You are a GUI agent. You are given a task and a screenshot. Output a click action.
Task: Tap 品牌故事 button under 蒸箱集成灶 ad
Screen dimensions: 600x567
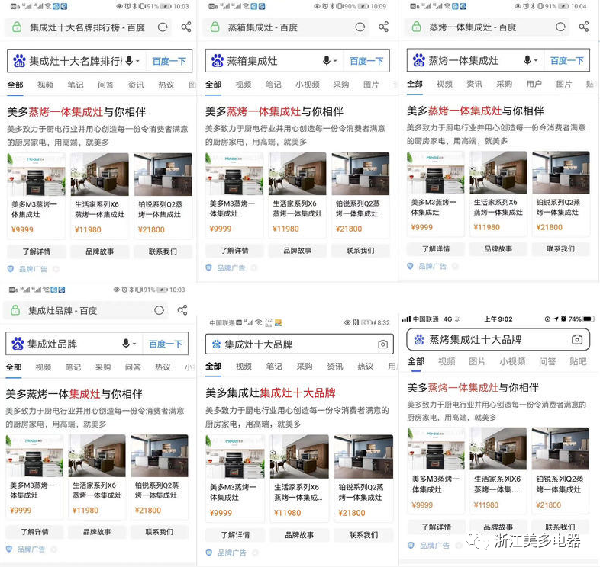pyautogui.click(x=297, y=251)
